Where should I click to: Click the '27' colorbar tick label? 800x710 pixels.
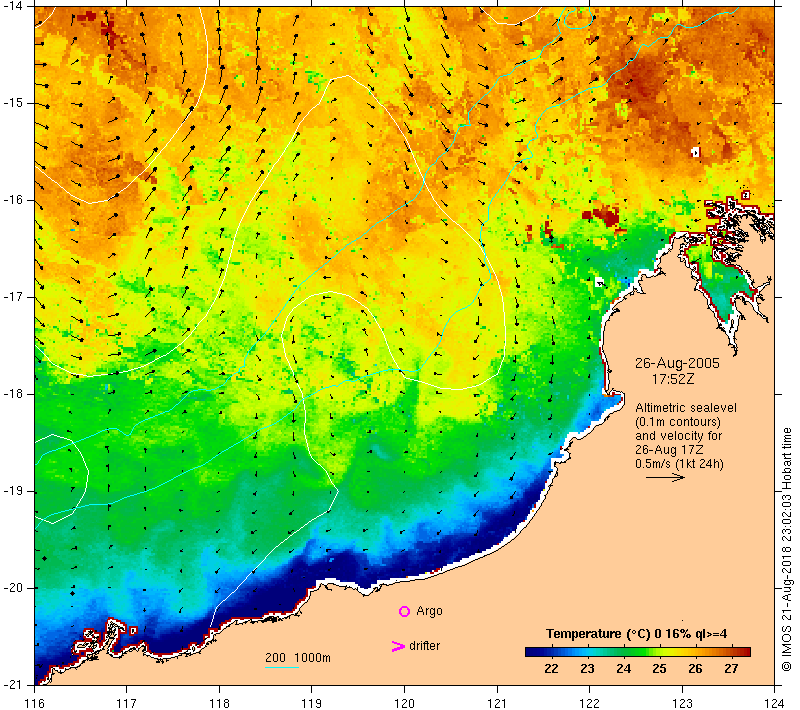731,669
